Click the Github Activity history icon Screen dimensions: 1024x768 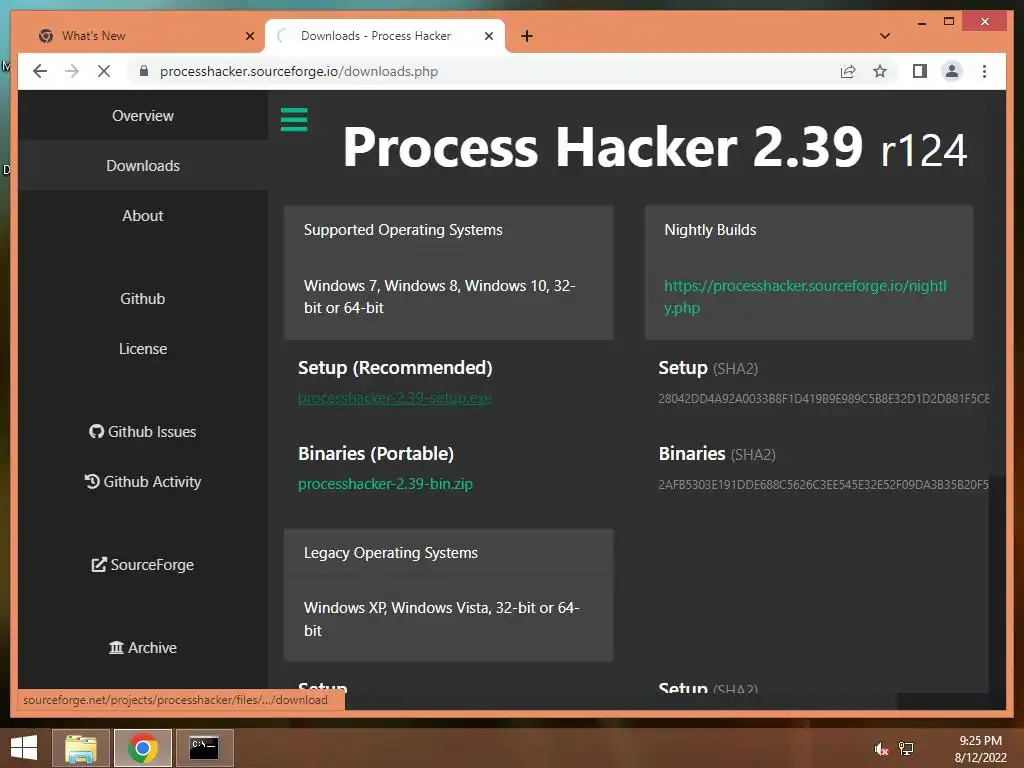[92, 482]
